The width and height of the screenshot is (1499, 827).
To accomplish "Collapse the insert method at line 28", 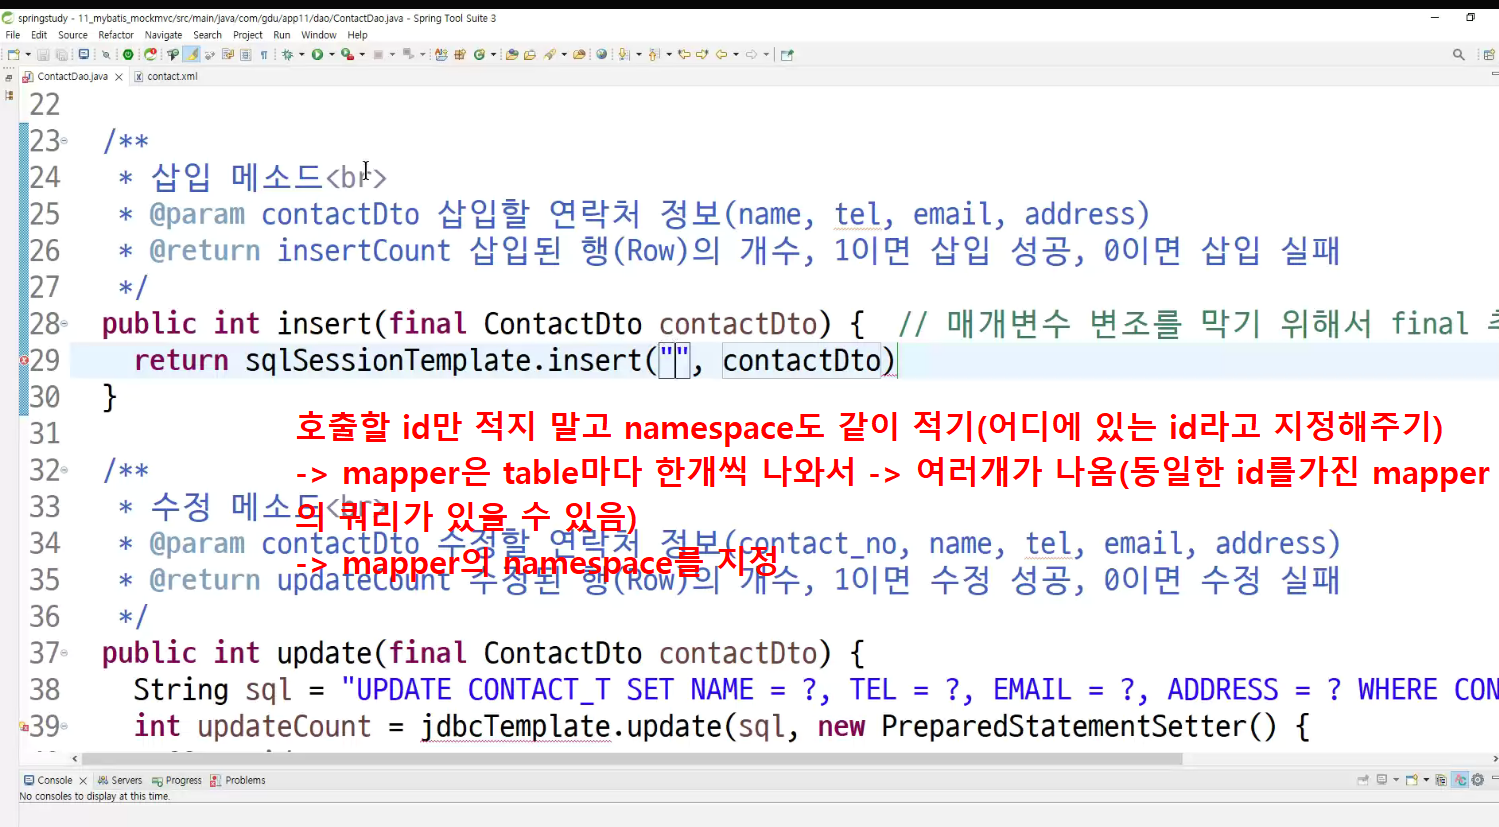I will (65, 324).
